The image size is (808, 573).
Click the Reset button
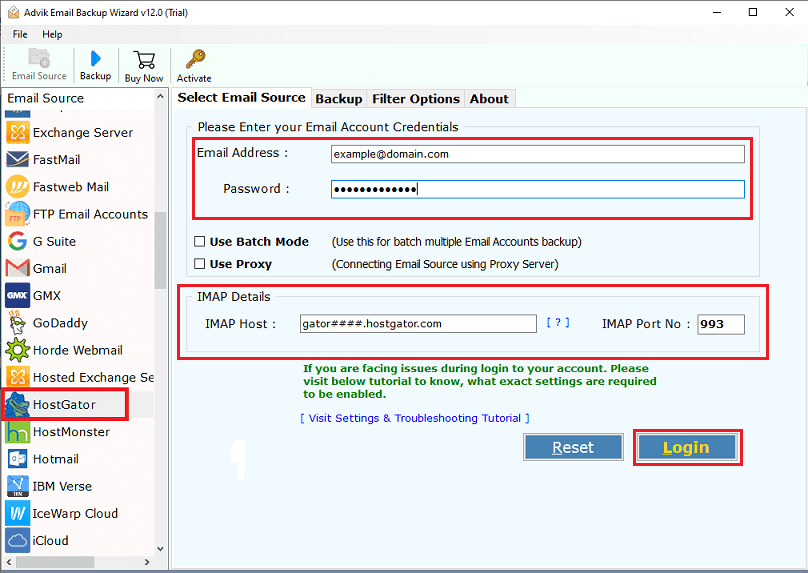(573, 447)
